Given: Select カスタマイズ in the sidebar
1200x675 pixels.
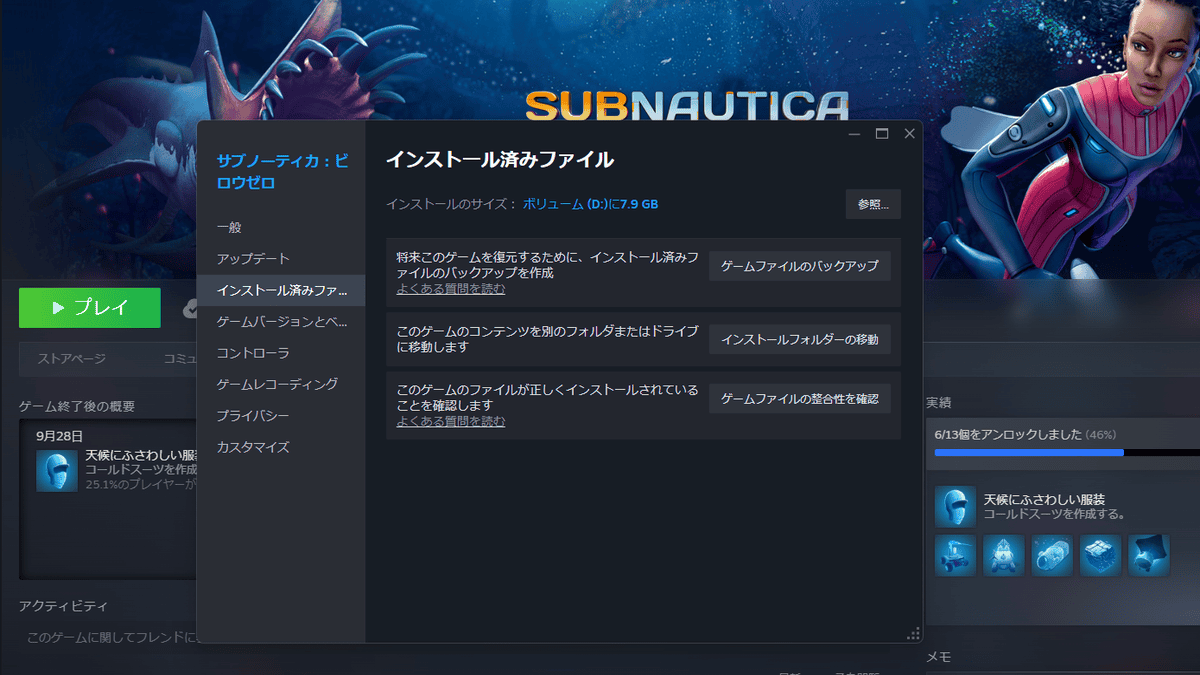Looking at the screenshot, I should click(281, 447).
